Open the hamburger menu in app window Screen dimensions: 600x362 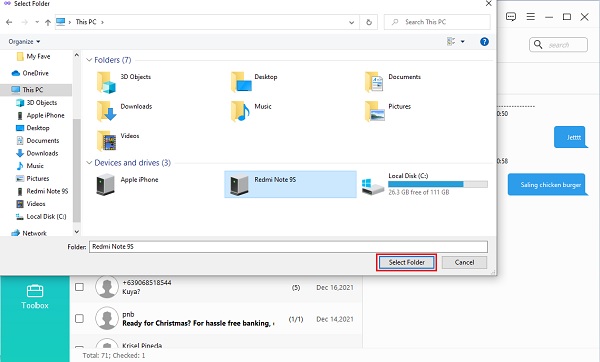(x=530, y=17)
